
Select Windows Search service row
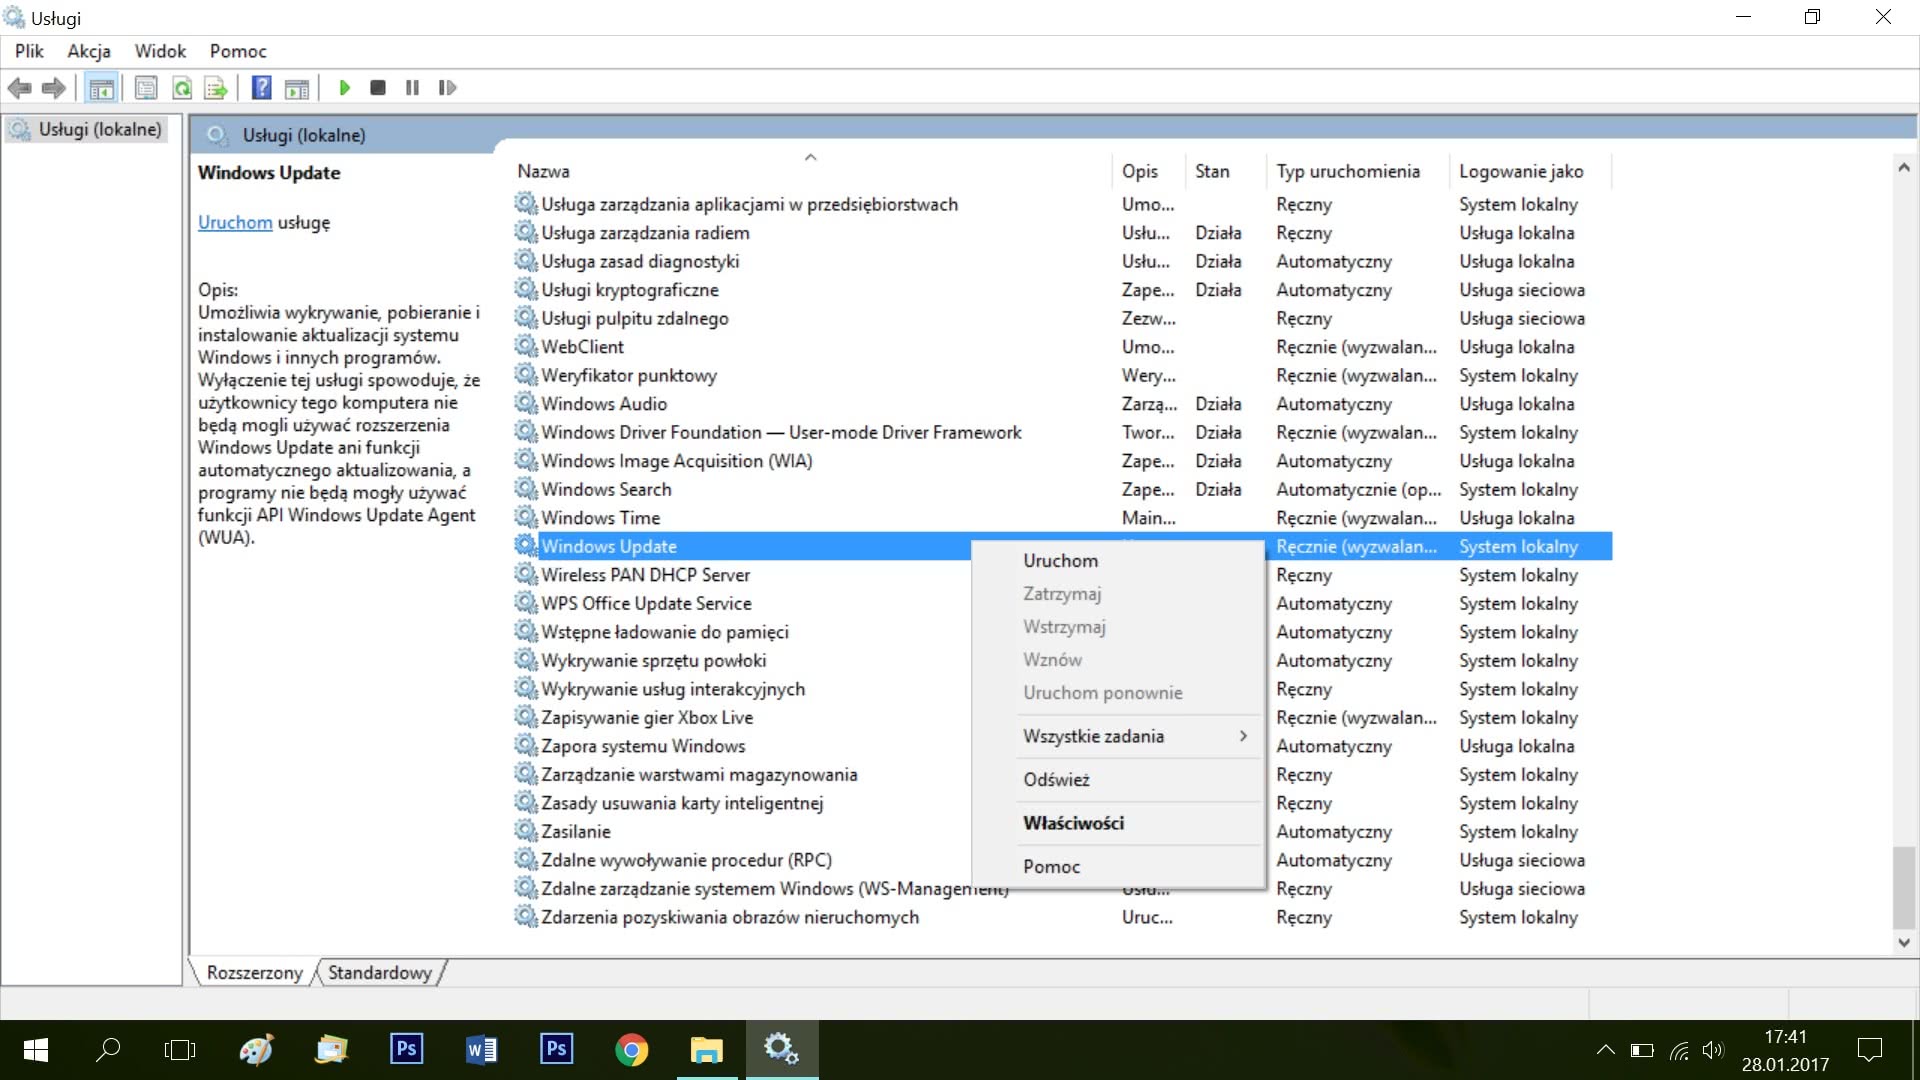[x=1063, y=489]
